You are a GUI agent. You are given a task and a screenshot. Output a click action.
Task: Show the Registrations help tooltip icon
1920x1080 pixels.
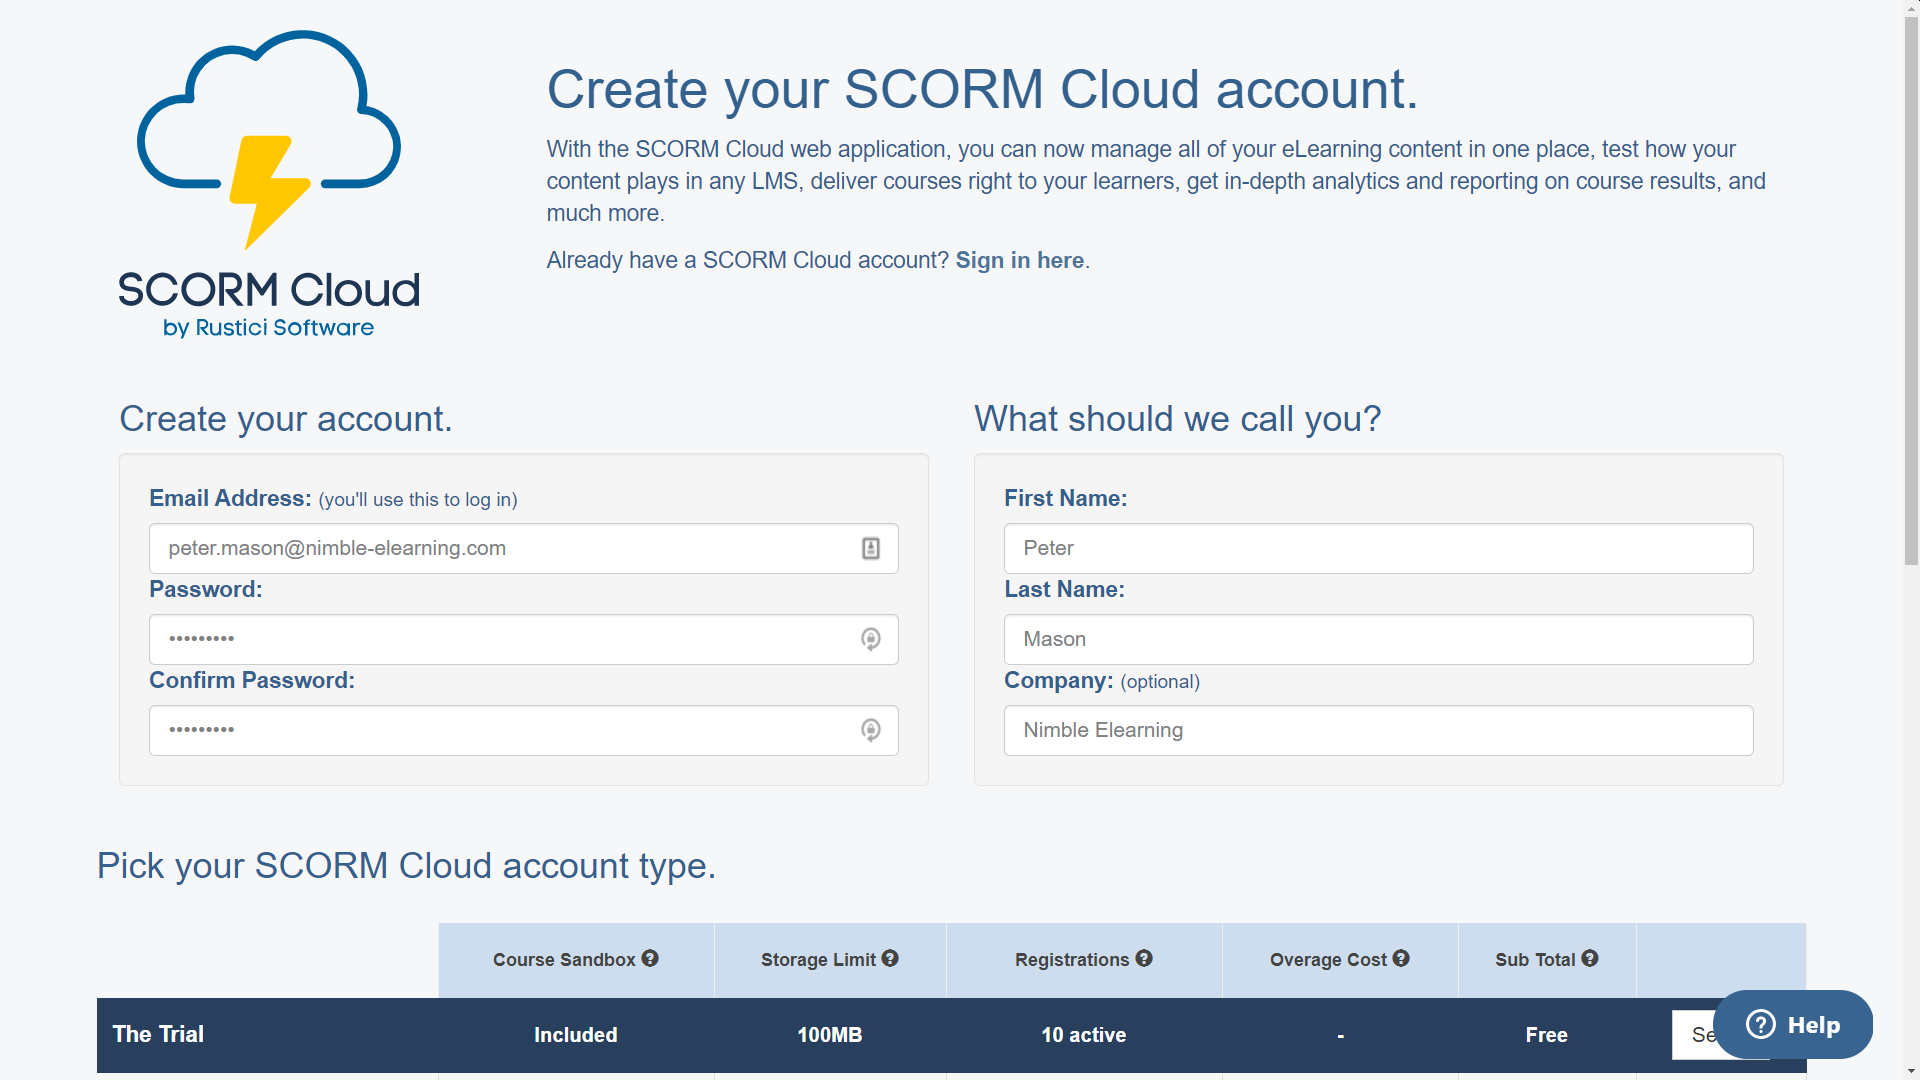[x=1144, y=958]
